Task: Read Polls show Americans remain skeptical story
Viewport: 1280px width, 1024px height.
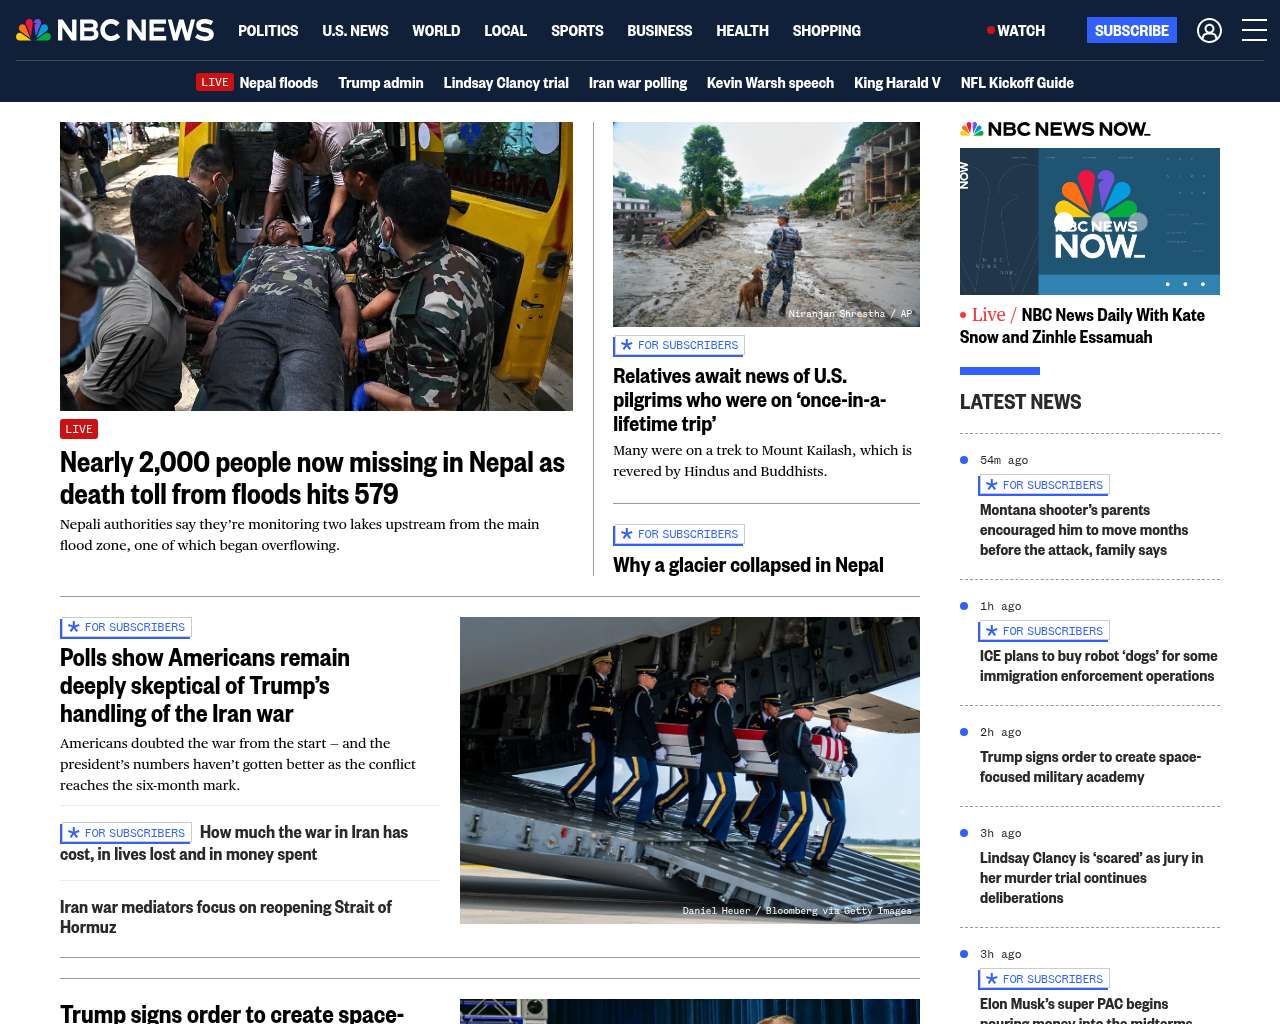Action: click(205, 686)
